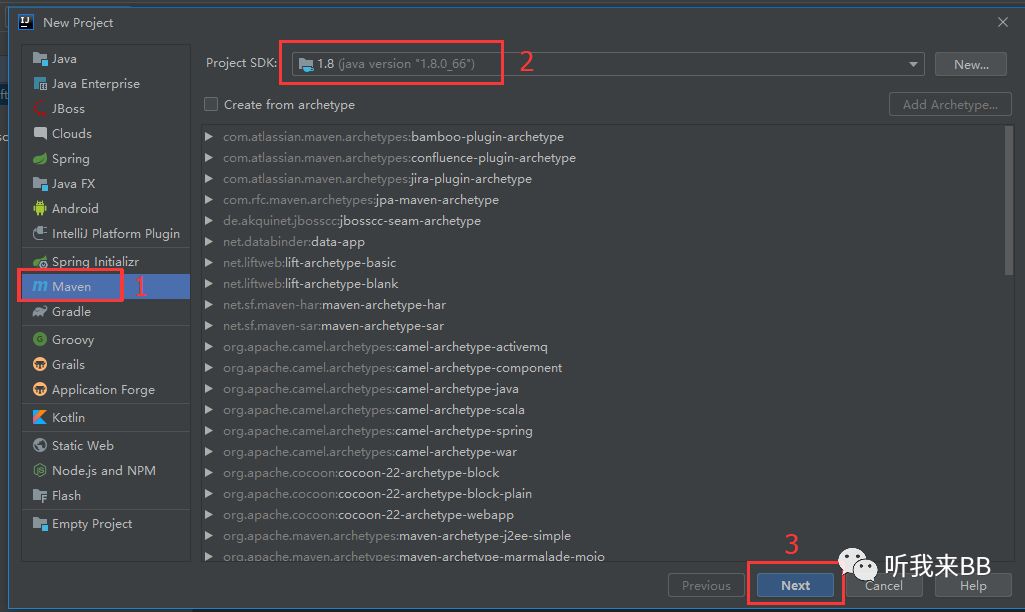Click the Previous button
The image size is (1025, 612).
(x=706, y=585)
